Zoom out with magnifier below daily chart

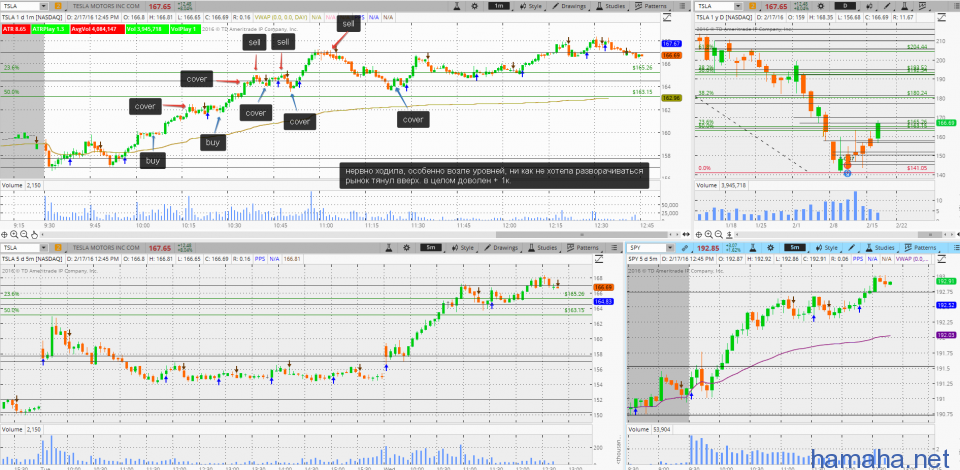click(x=719, y=234)
